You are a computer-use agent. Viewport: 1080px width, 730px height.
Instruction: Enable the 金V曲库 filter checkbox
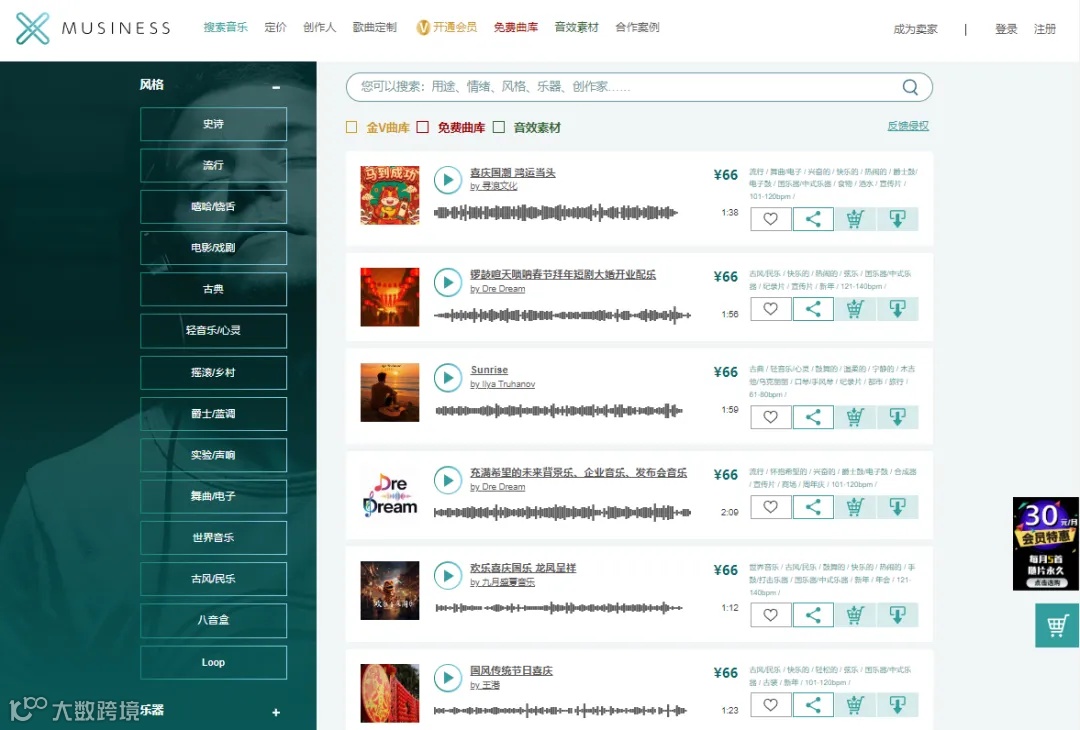pyautogui.click(x=352, y=126)
